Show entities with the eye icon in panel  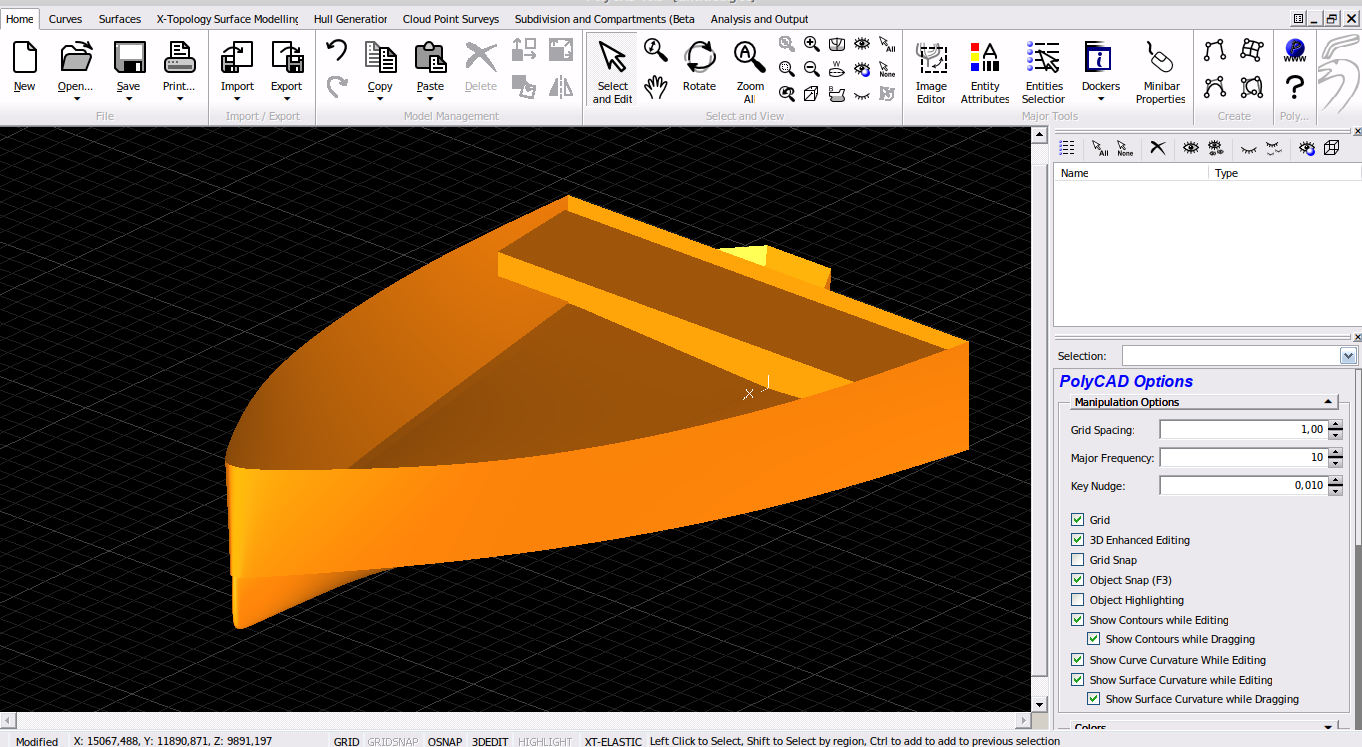click(1190, 148)
